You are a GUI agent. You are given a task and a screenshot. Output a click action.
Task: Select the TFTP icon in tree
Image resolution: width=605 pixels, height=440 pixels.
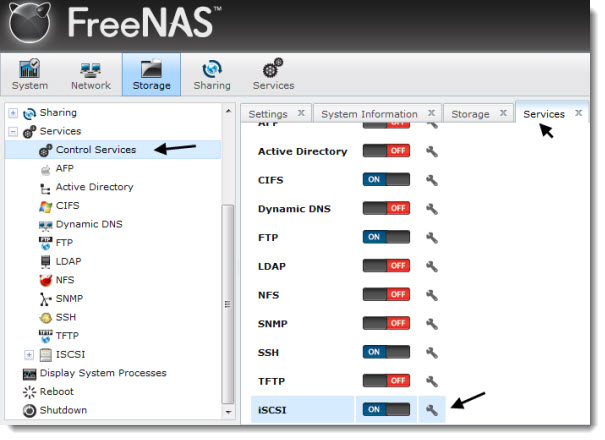point(46,336)
